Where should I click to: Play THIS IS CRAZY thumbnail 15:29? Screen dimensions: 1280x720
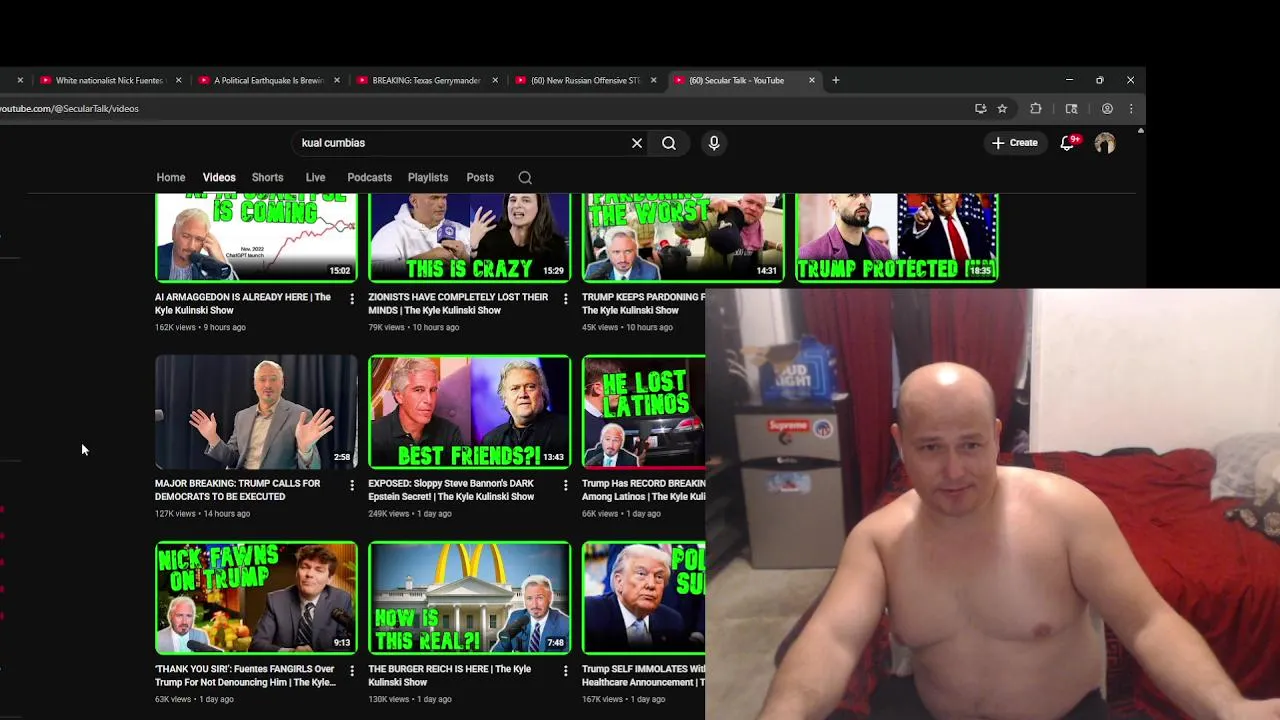click(470, 237)
